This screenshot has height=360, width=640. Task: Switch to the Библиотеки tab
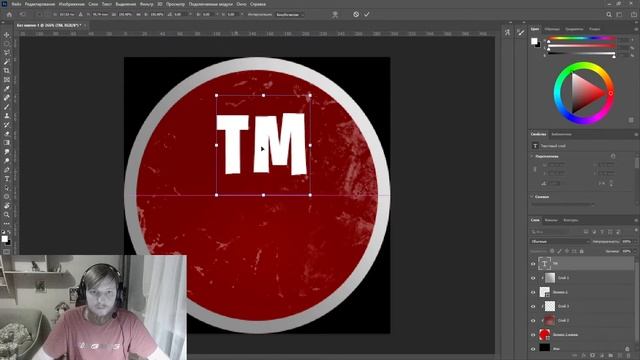(x=562, y=134)
